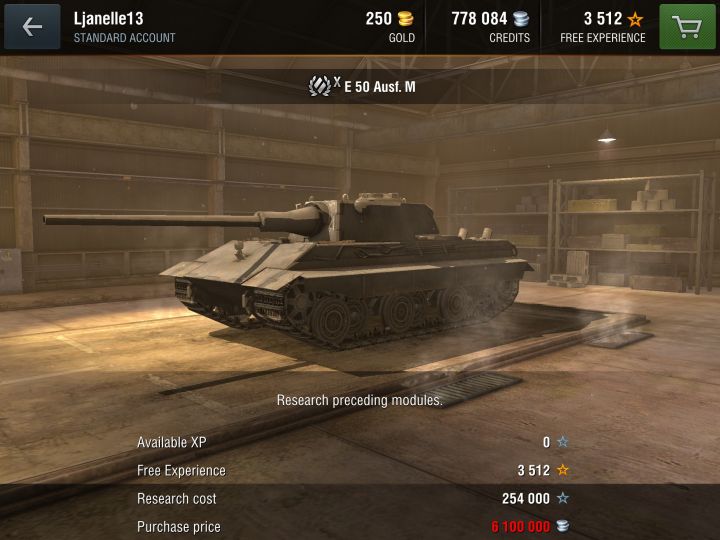
Task: Tap the gold coins icon
Action: tap(405, 19)
